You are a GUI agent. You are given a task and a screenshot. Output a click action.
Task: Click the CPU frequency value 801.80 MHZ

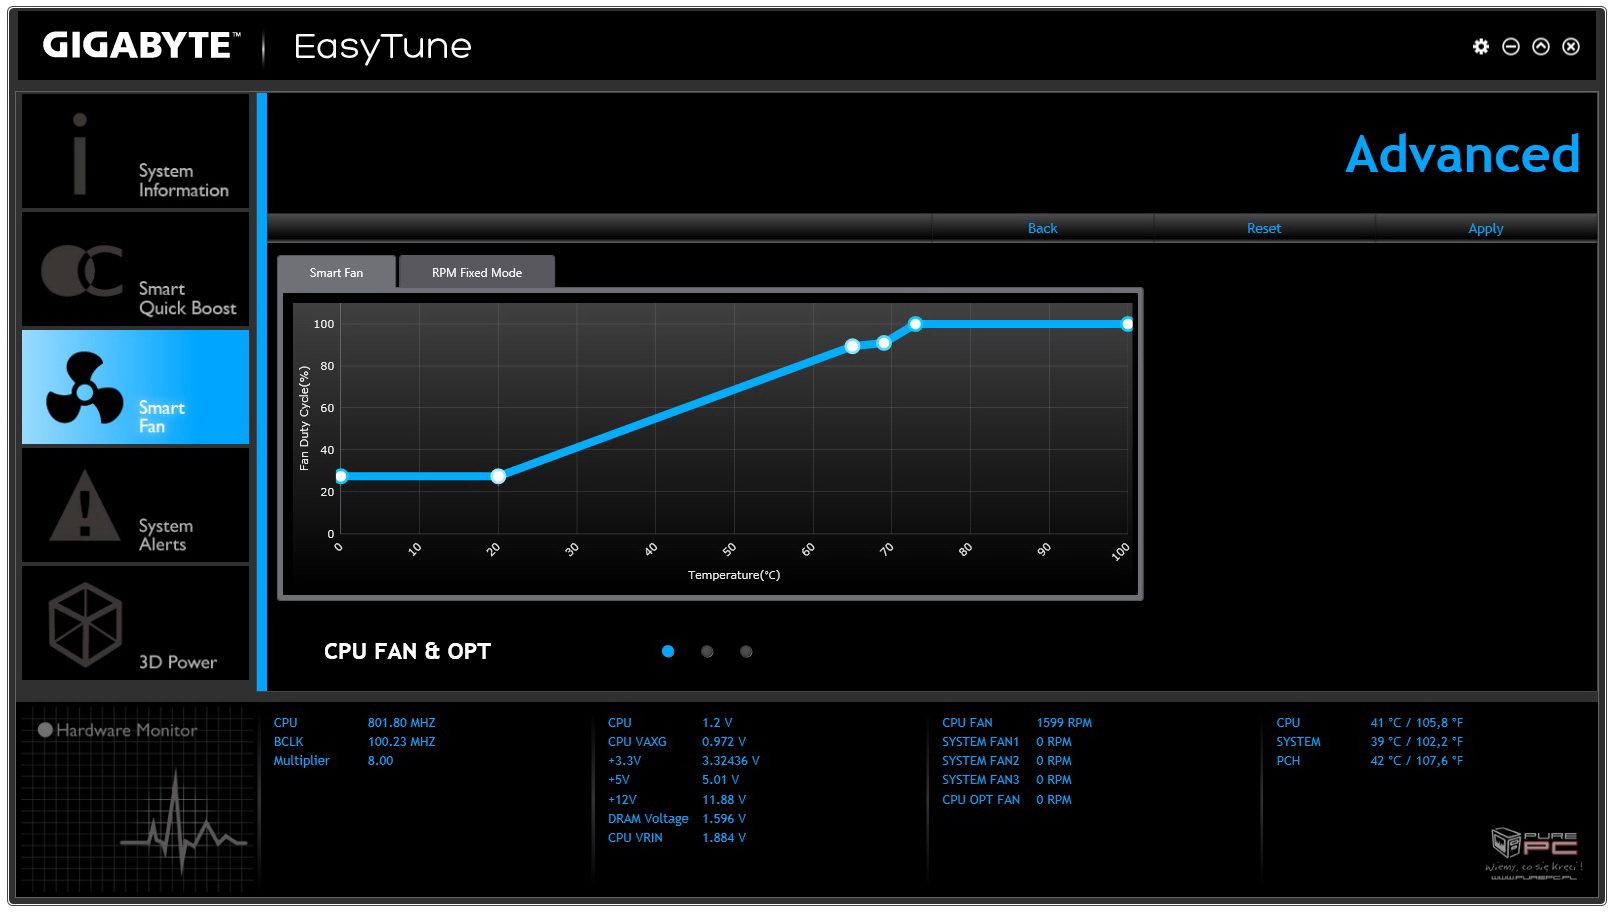[401, 722]
